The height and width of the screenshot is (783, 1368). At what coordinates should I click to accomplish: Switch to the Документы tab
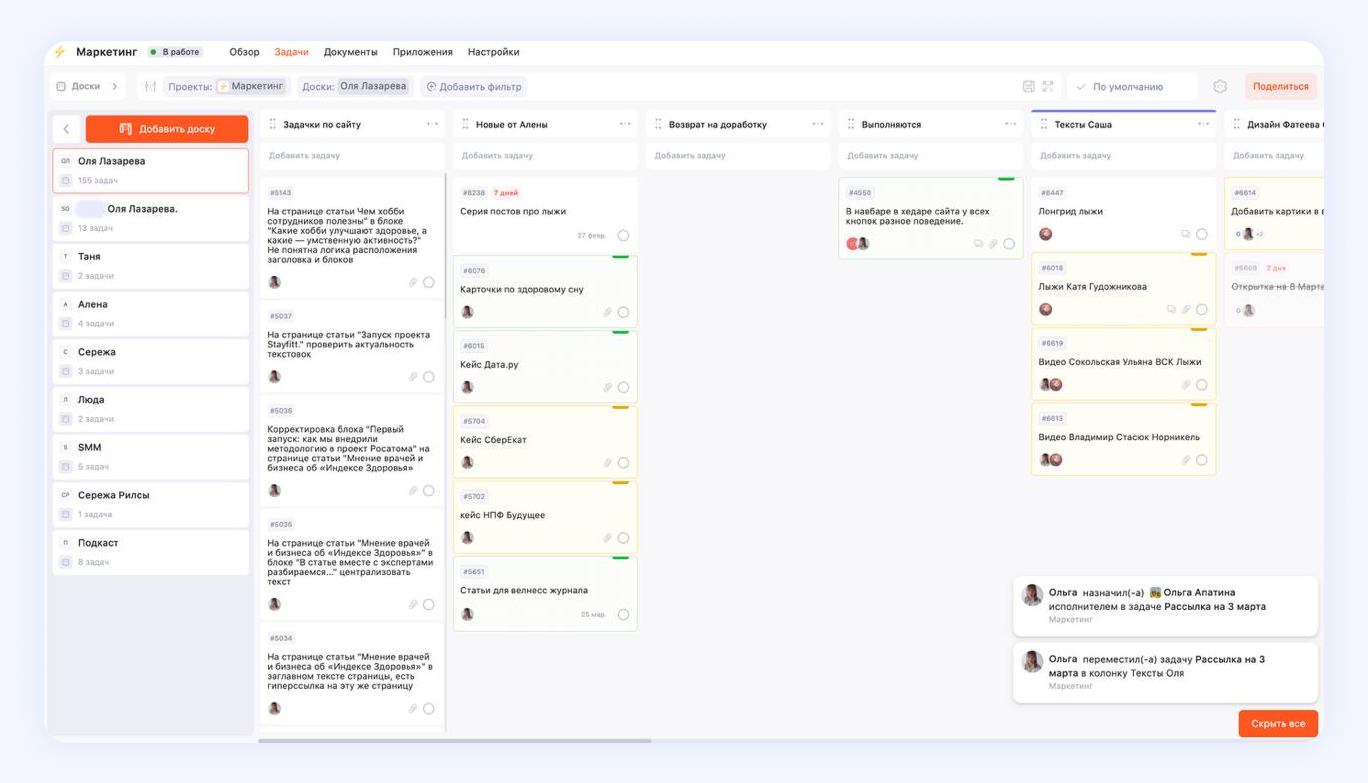click(350, 52)
